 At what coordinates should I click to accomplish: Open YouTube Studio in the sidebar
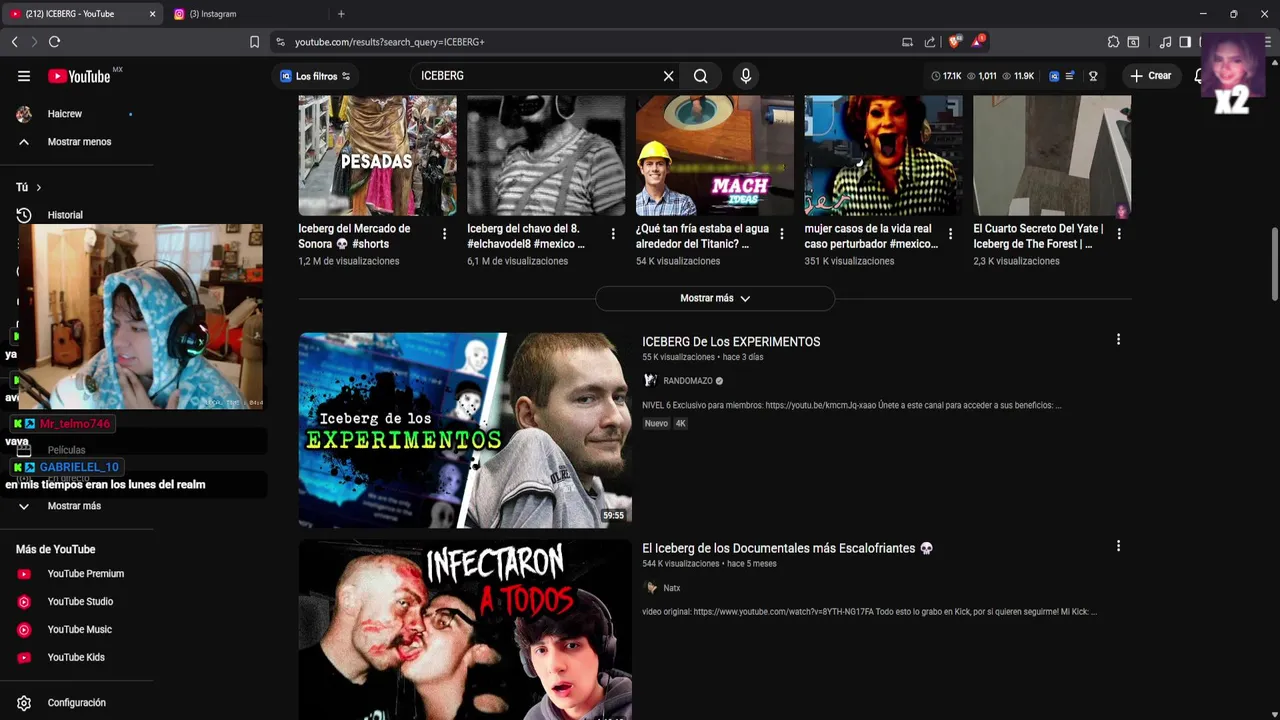click(x=80, y=602)
